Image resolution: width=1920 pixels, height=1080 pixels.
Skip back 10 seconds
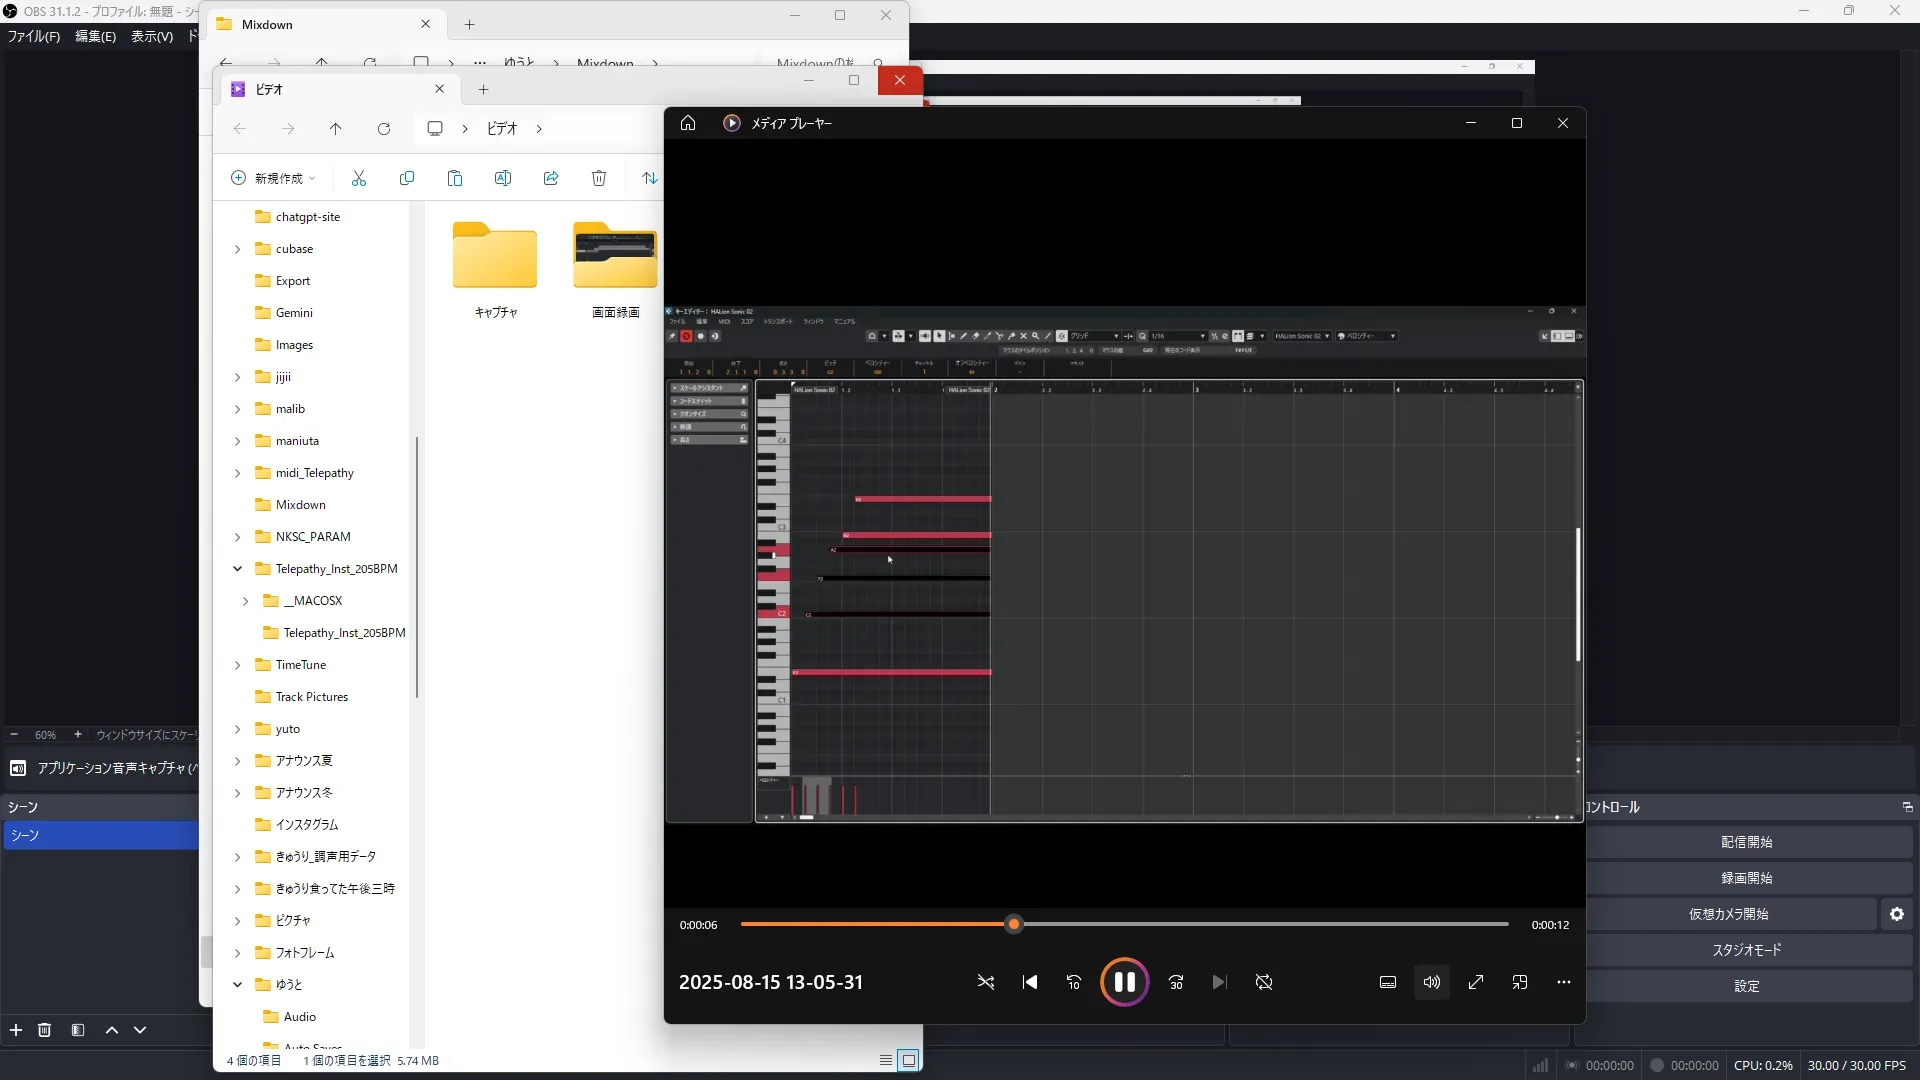tap(1074, 982)
